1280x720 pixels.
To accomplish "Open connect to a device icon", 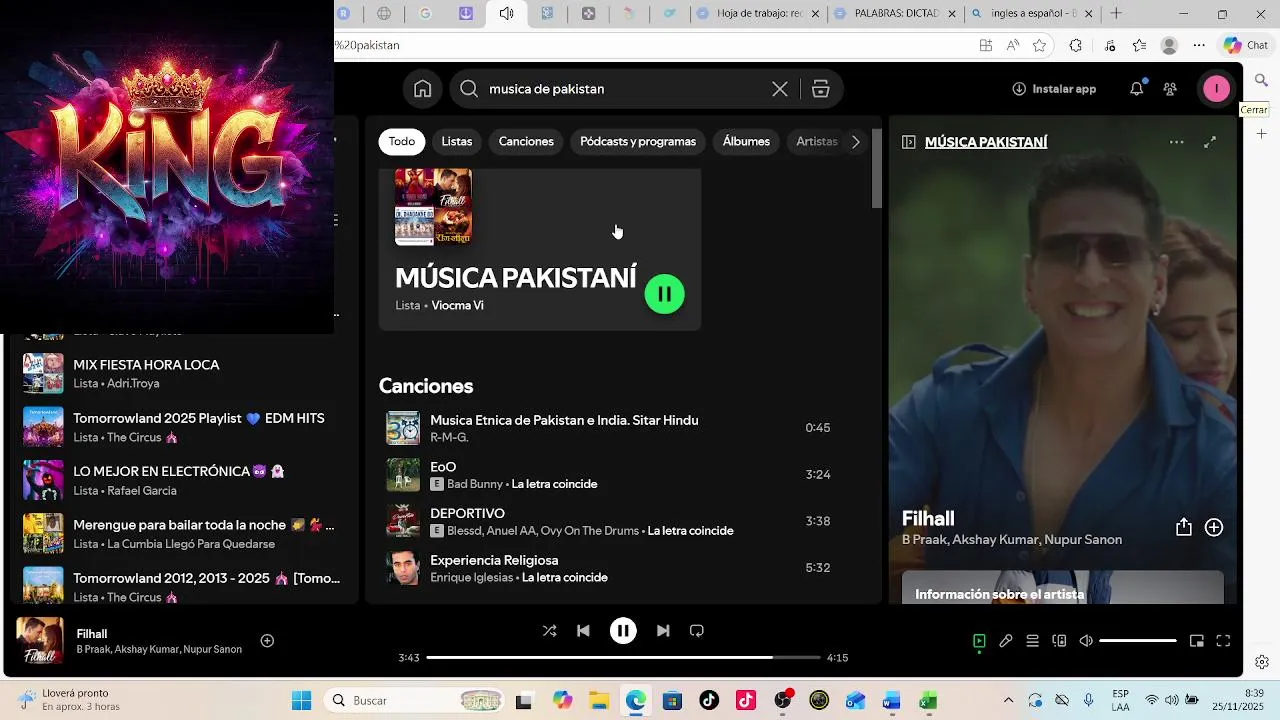I will pos(1059,641).
